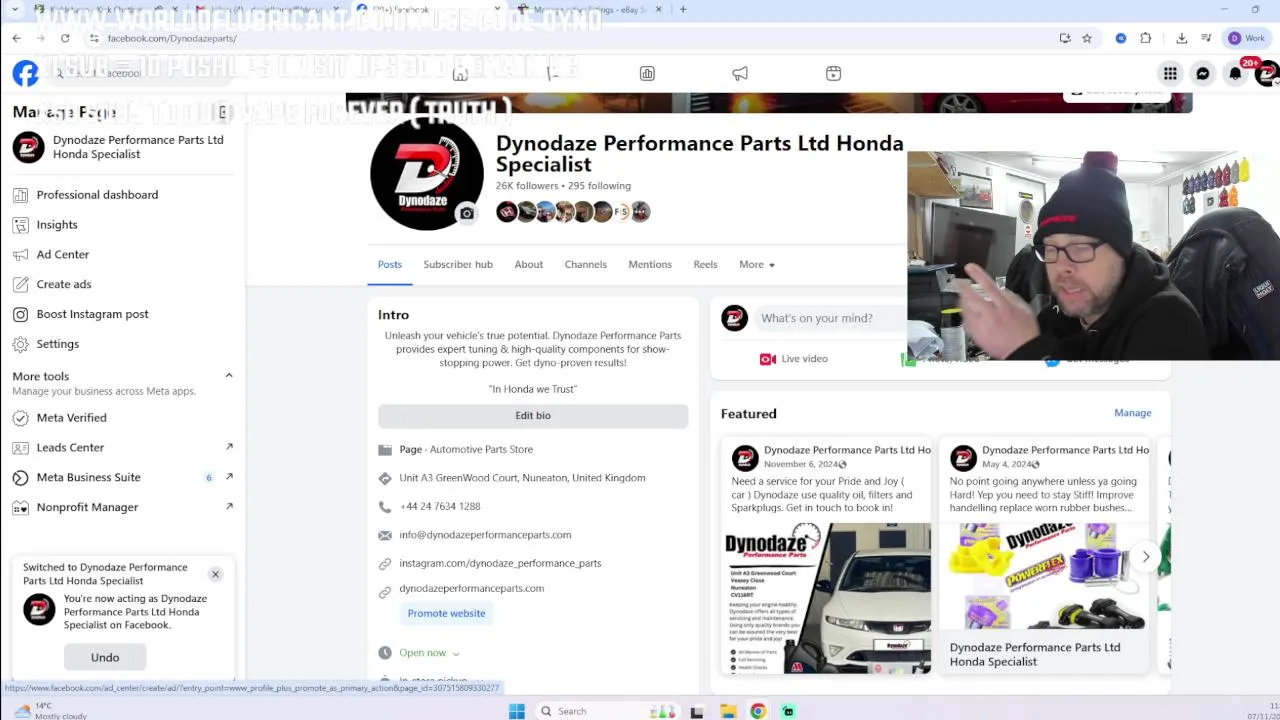Viewport: 1280px width, 720px height.
Task: Expand the Open now hours dropdown
Action: [x=429, y=653]
